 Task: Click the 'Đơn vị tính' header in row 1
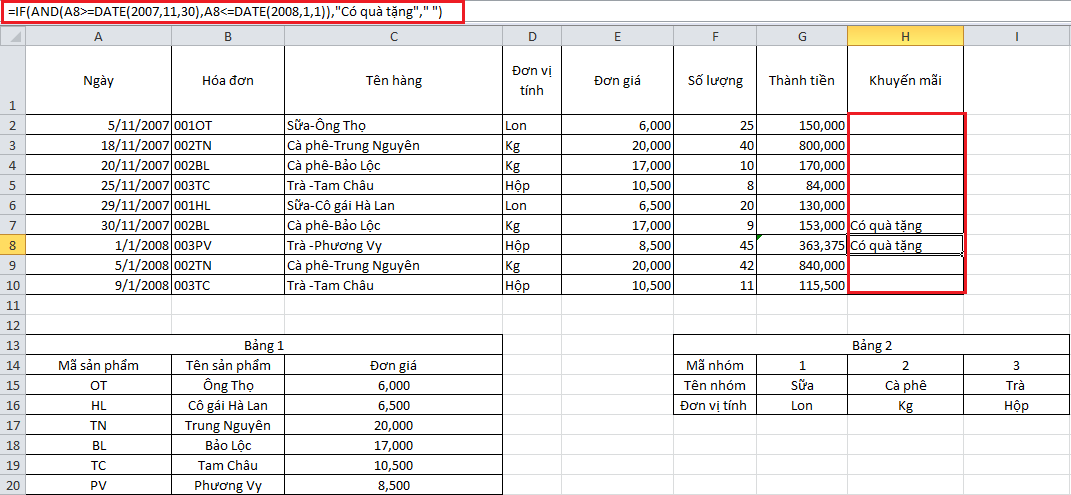point(531,80)
